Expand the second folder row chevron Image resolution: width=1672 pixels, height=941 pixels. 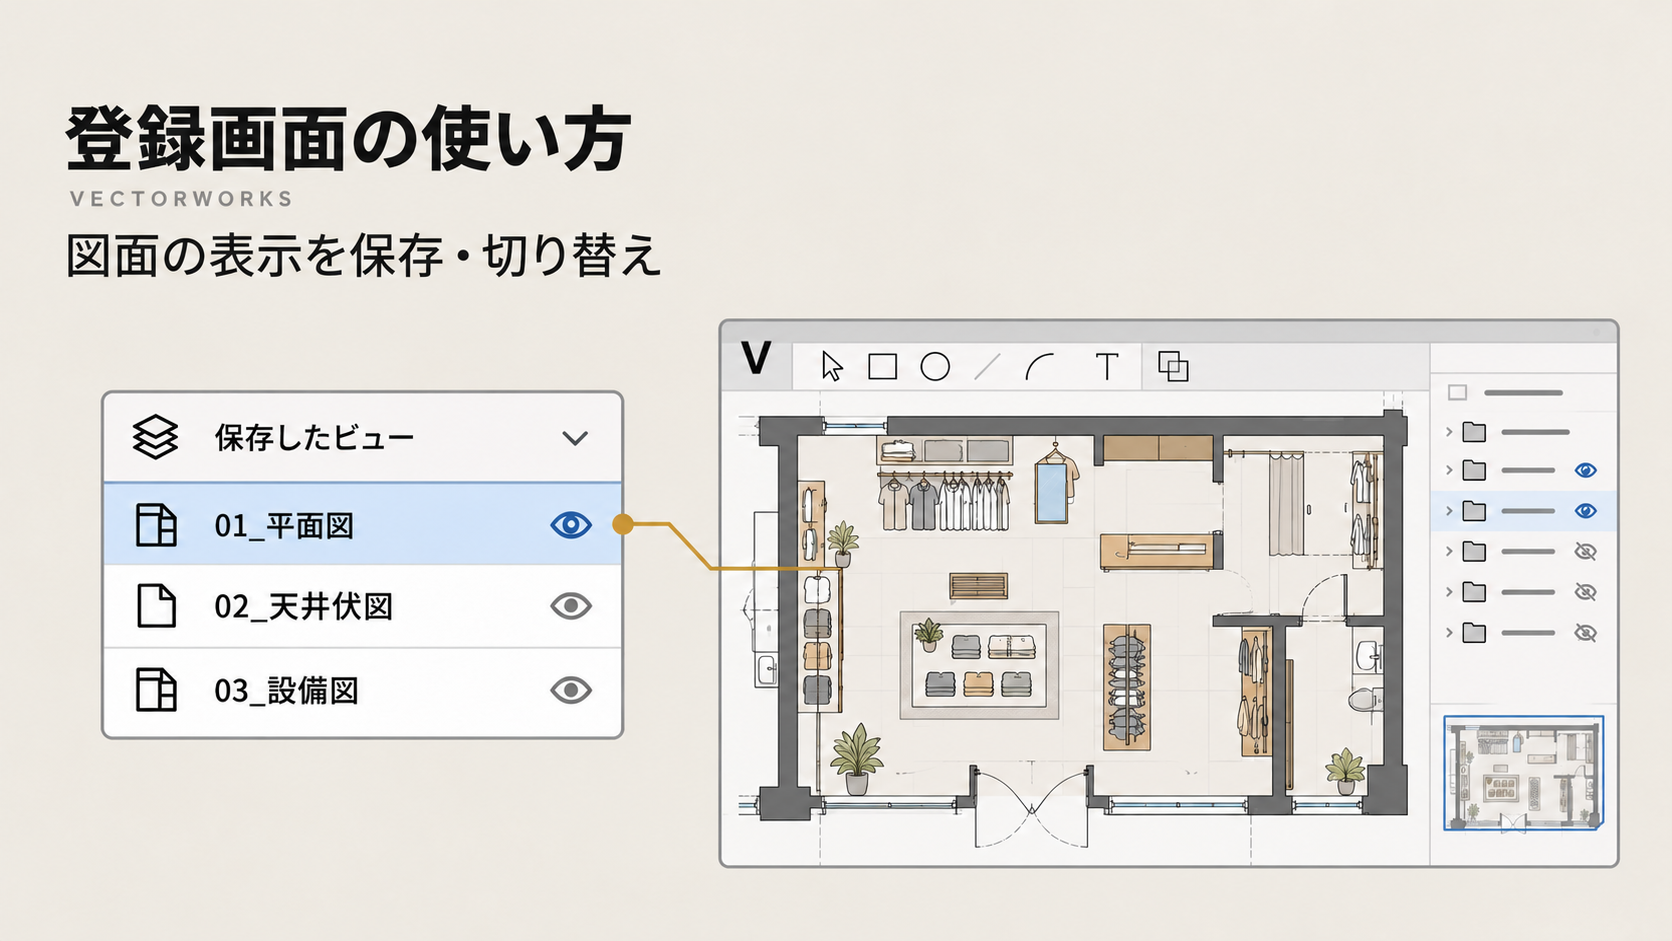coord(1448,470)
